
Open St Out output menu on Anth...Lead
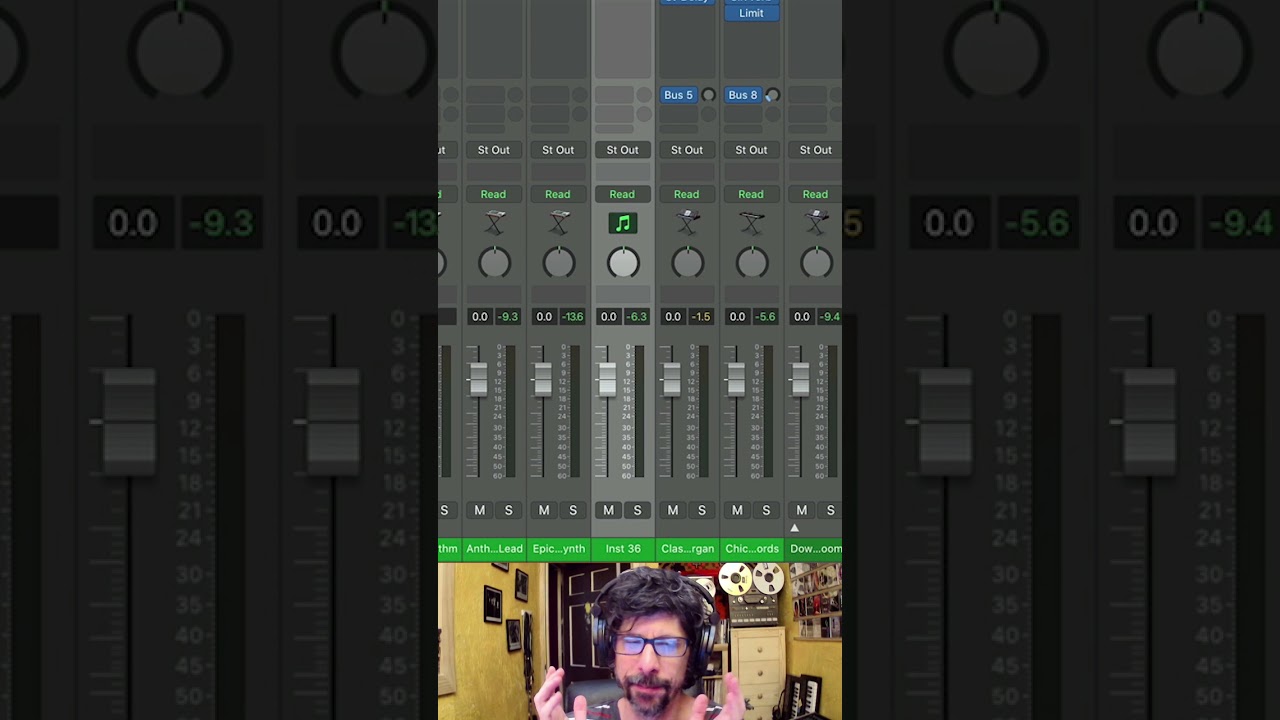pos(494,150)
